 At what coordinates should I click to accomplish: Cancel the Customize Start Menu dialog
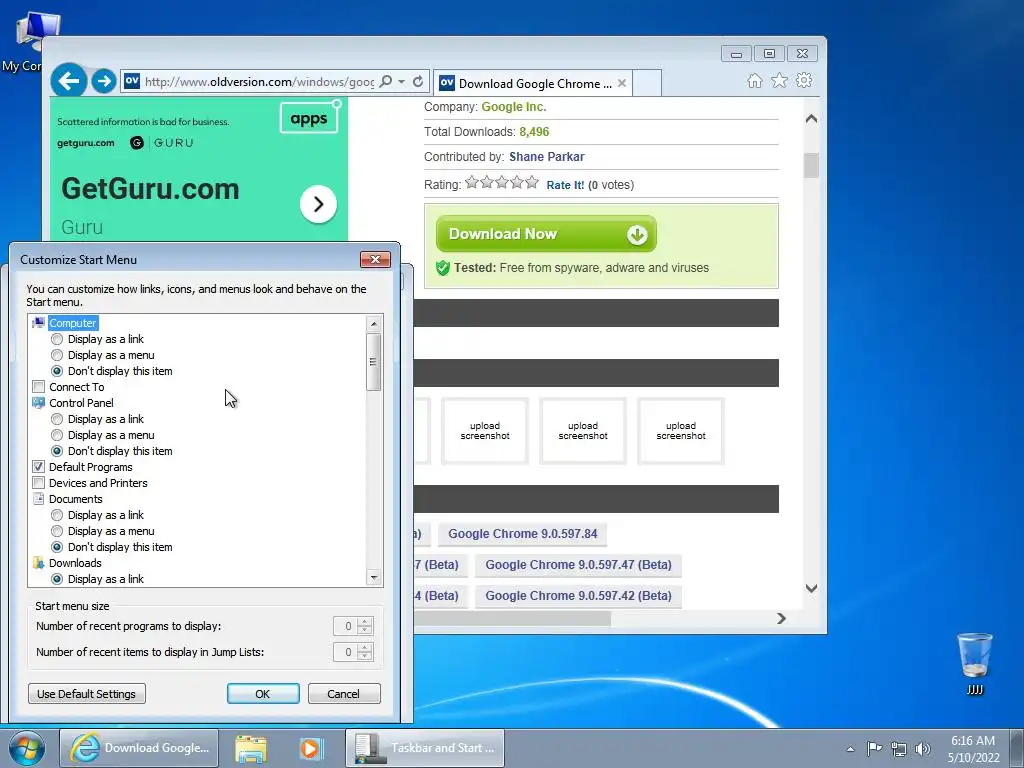tap(344, 694)
